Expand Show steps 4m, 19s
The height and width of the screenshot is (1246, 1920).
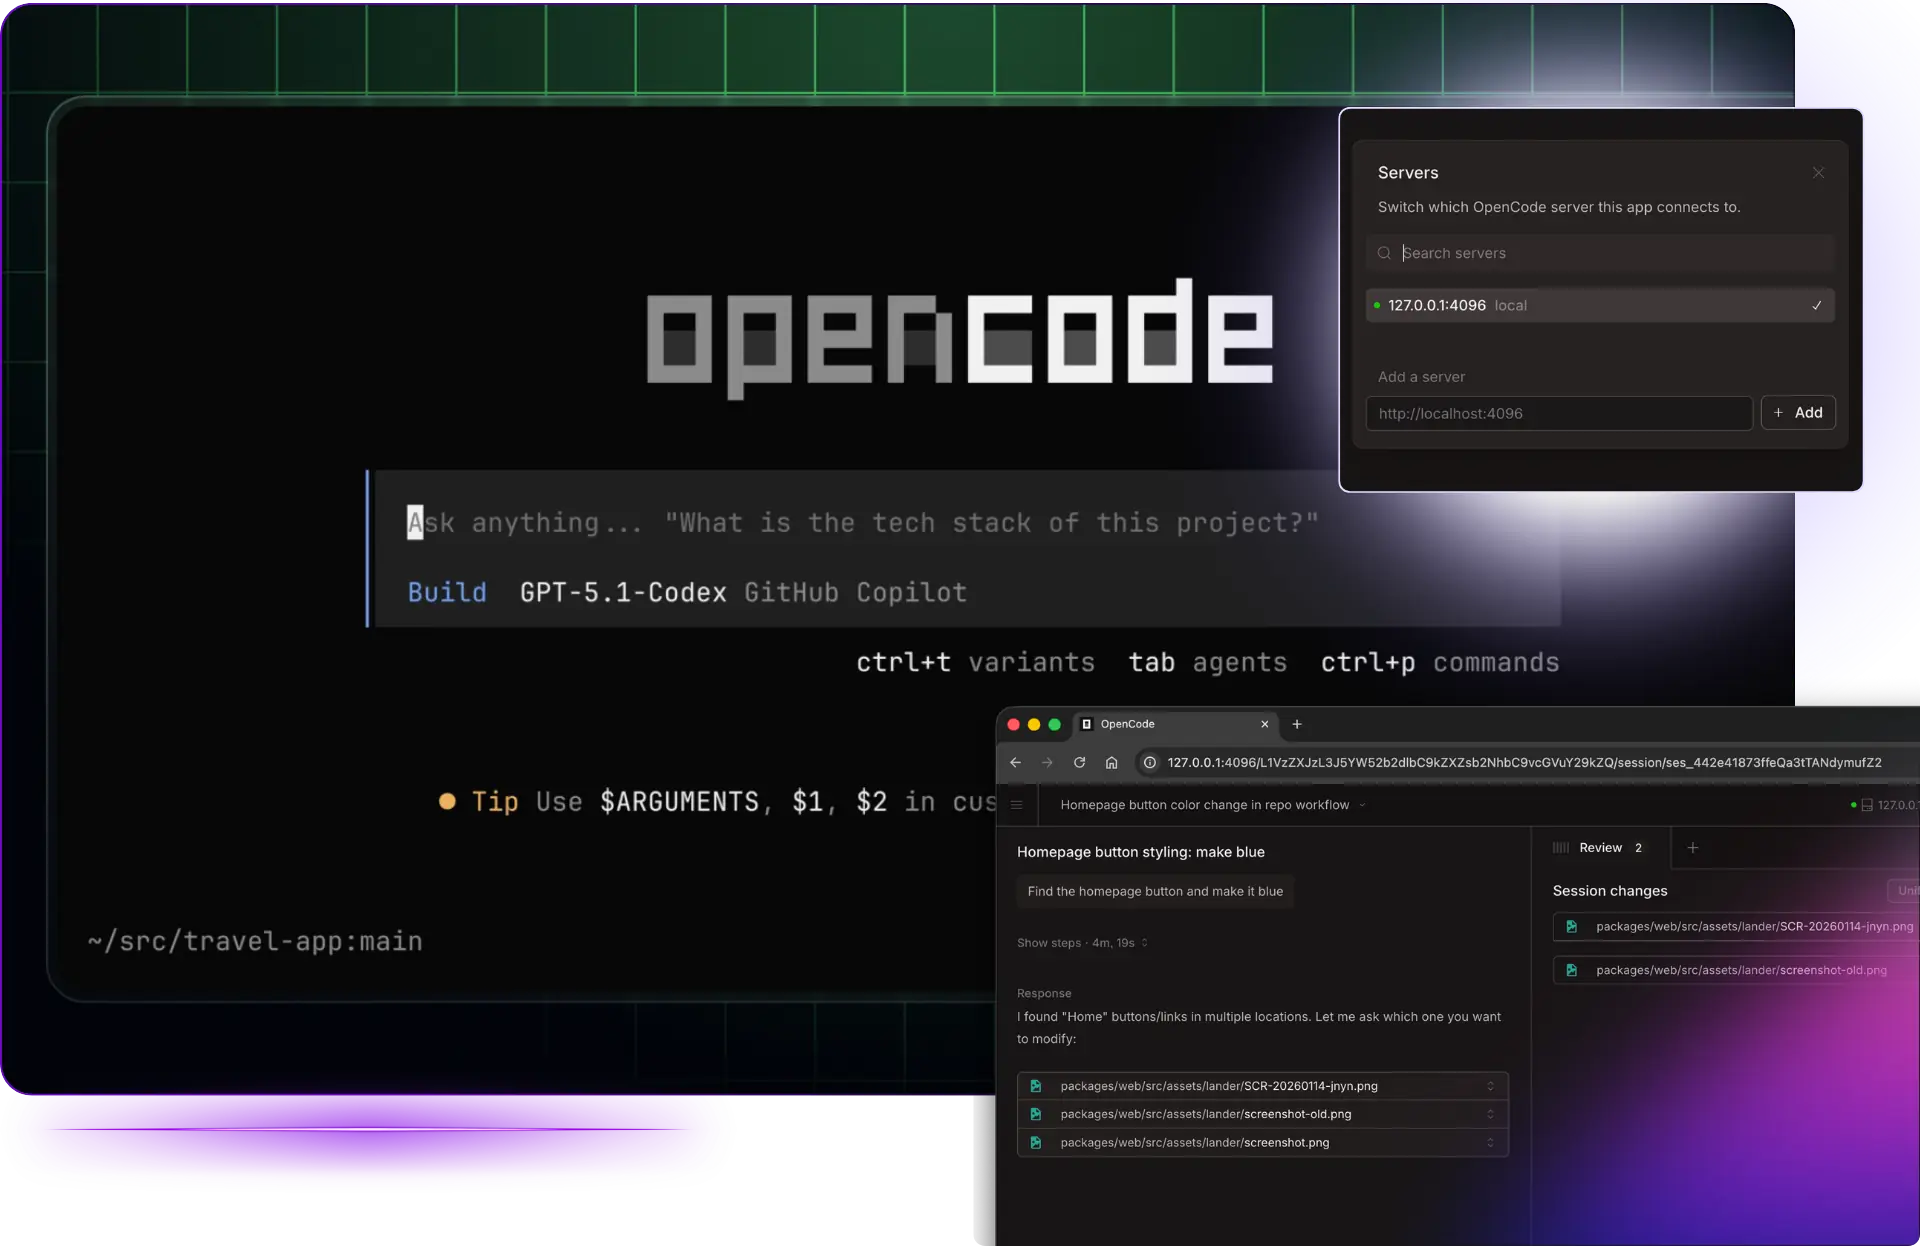point(1082,943)
